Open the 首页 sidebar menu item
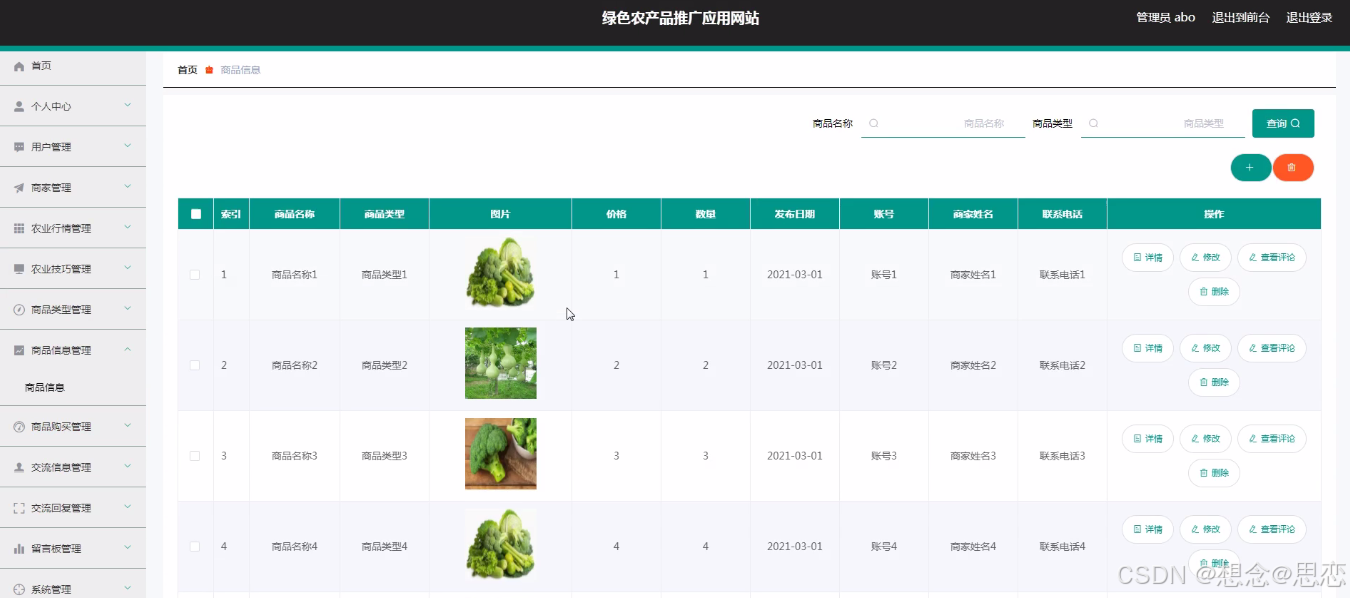The width and height of the screenshot is (1350, 598). tap(73, 66)
